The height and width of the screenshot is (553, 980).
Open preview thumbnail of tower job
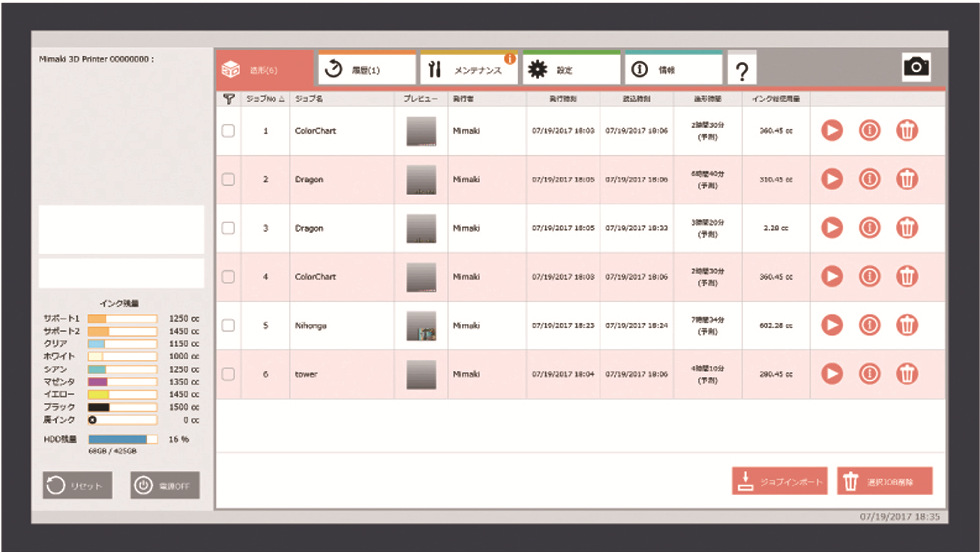[x=421, y=374]
